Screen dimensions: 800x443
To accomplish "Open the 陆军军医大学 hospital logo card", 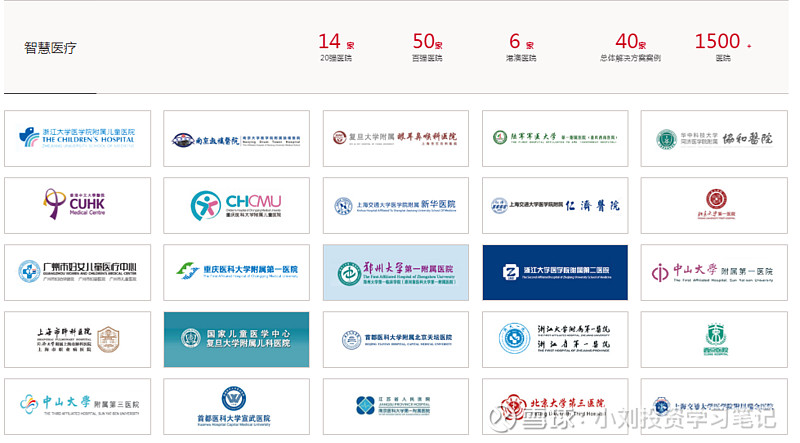I will click(x=555, y=138).
